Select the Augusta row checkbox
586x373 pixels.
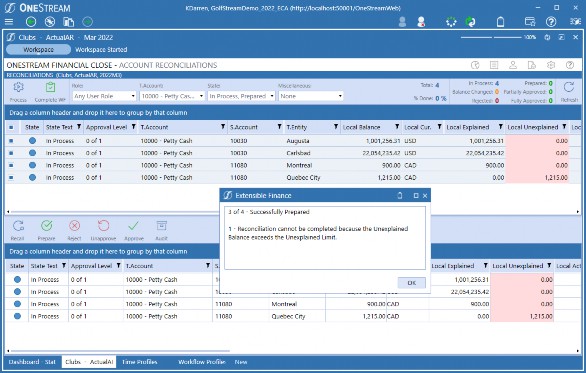[x=11, y=141]
